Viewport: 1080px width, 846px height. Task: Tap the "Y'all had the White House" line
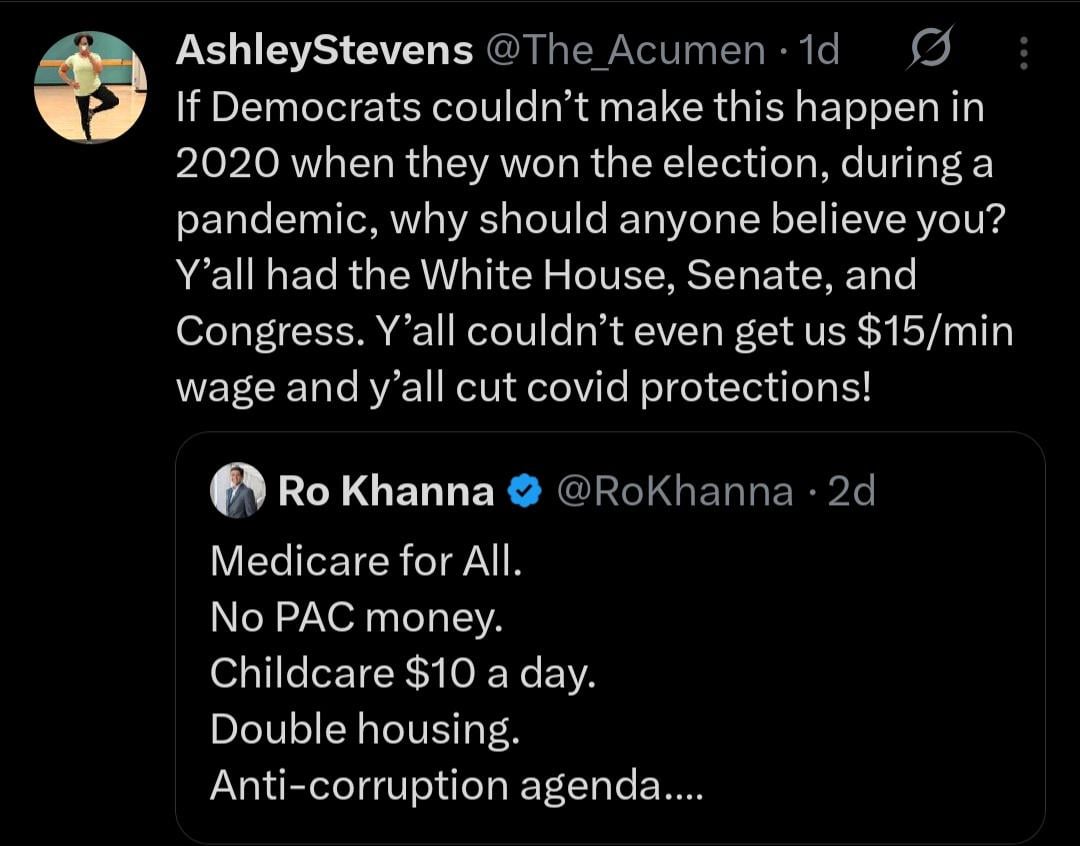545,274
